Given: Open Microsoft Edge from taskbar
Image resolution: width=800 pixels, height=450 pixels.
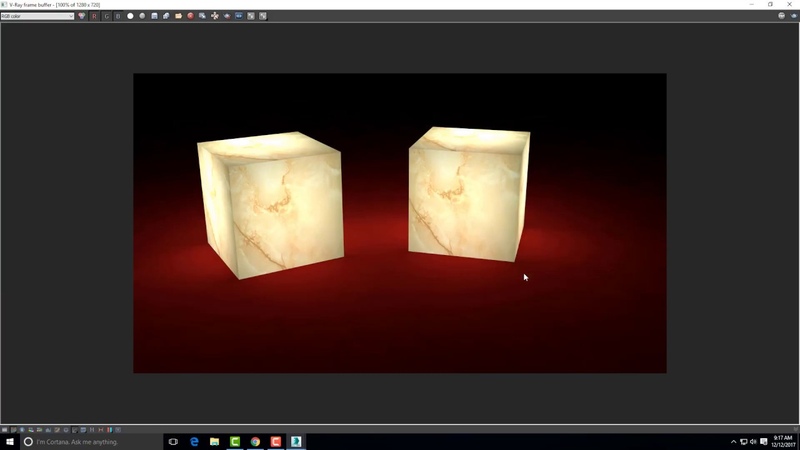Looking at the screenshot, I should 194,442.
